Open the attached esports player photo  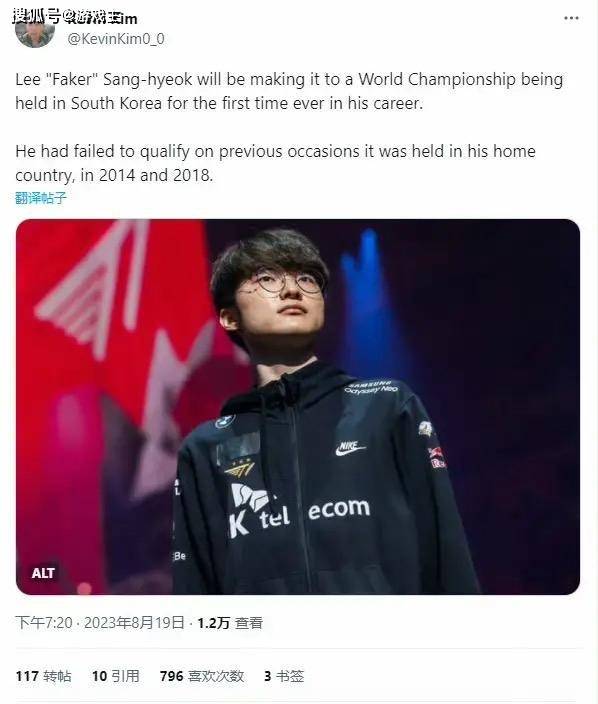click(298, 407)
